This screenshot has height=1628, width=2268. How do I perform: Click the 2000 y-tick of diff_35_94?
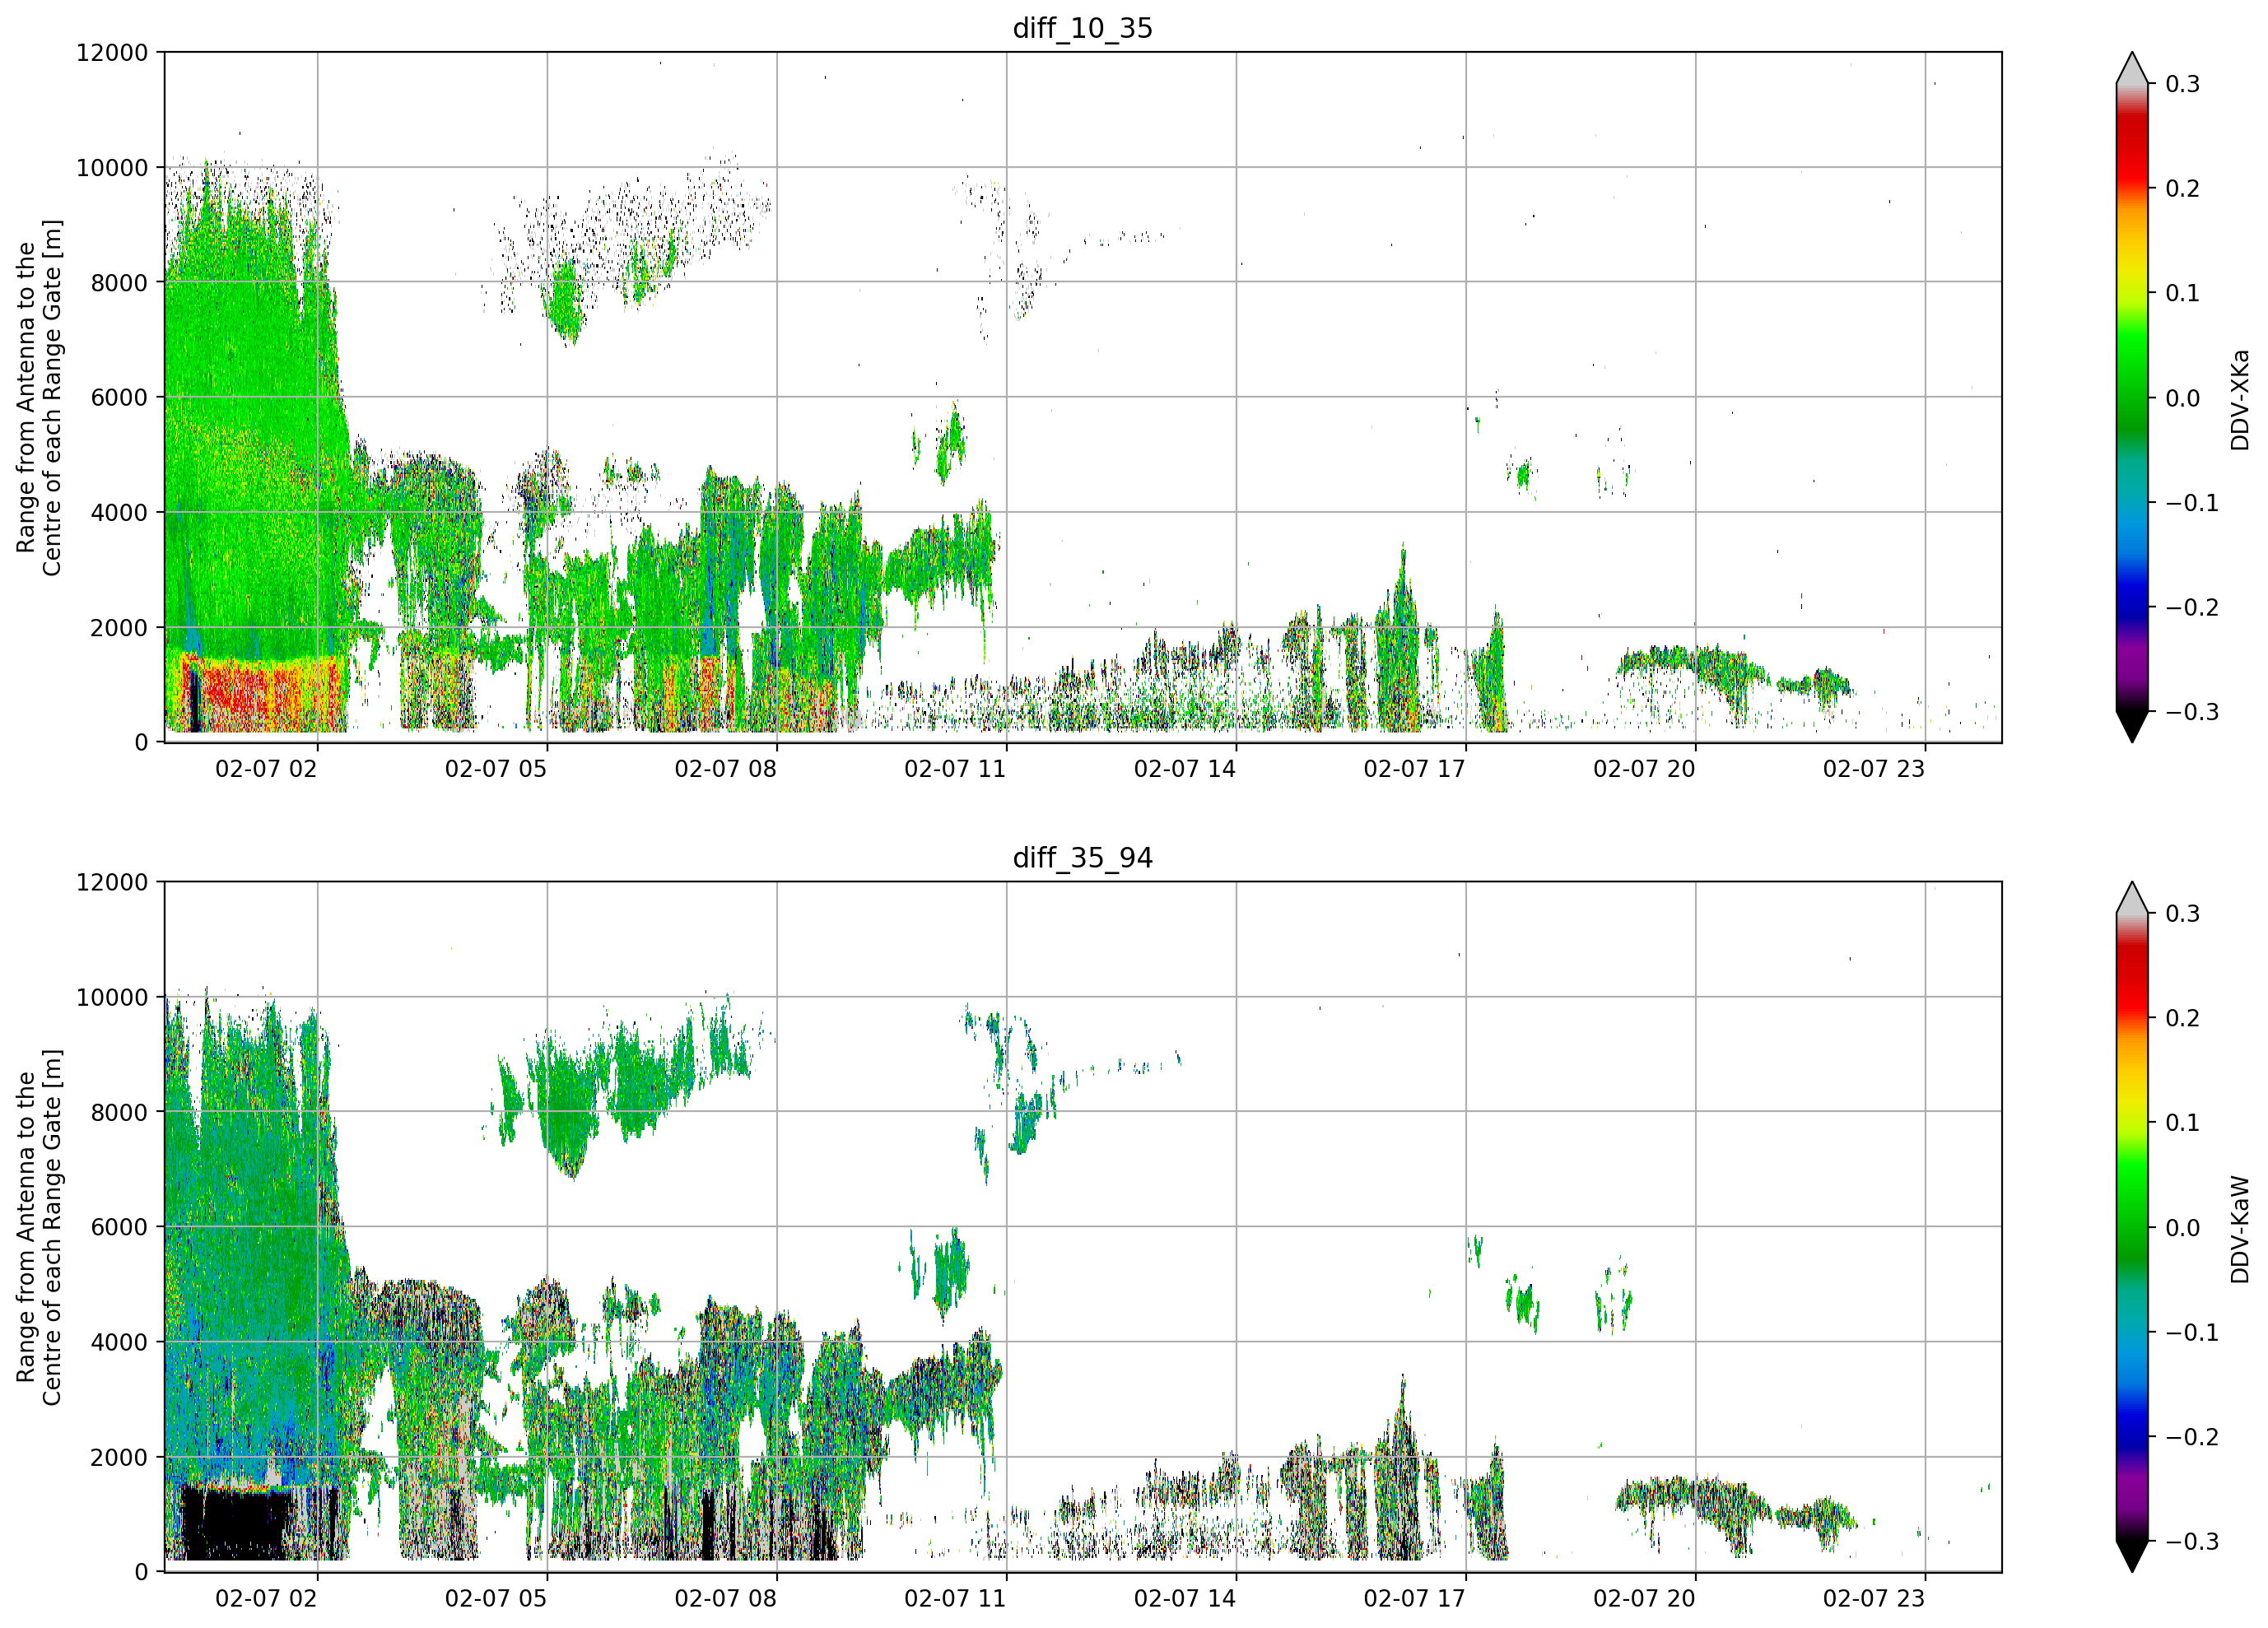click(119, 1458)
